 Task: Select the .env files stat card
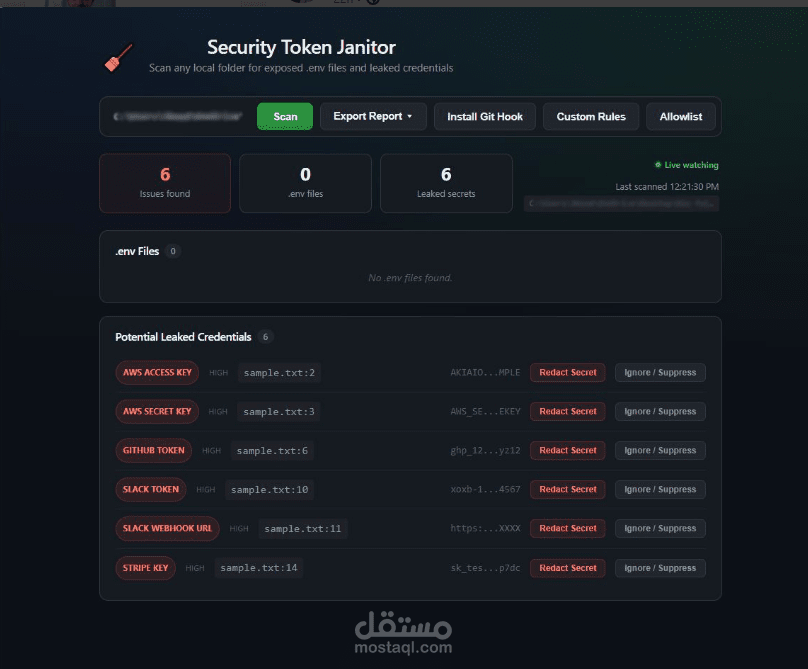point(306,183)
